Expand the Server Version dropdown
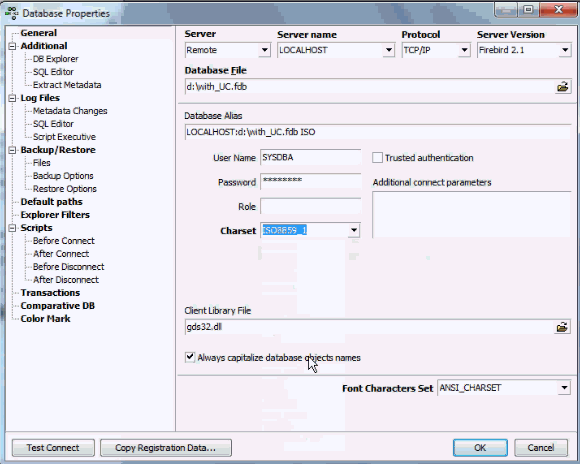The image size is (580, 464). pos(565,50)
